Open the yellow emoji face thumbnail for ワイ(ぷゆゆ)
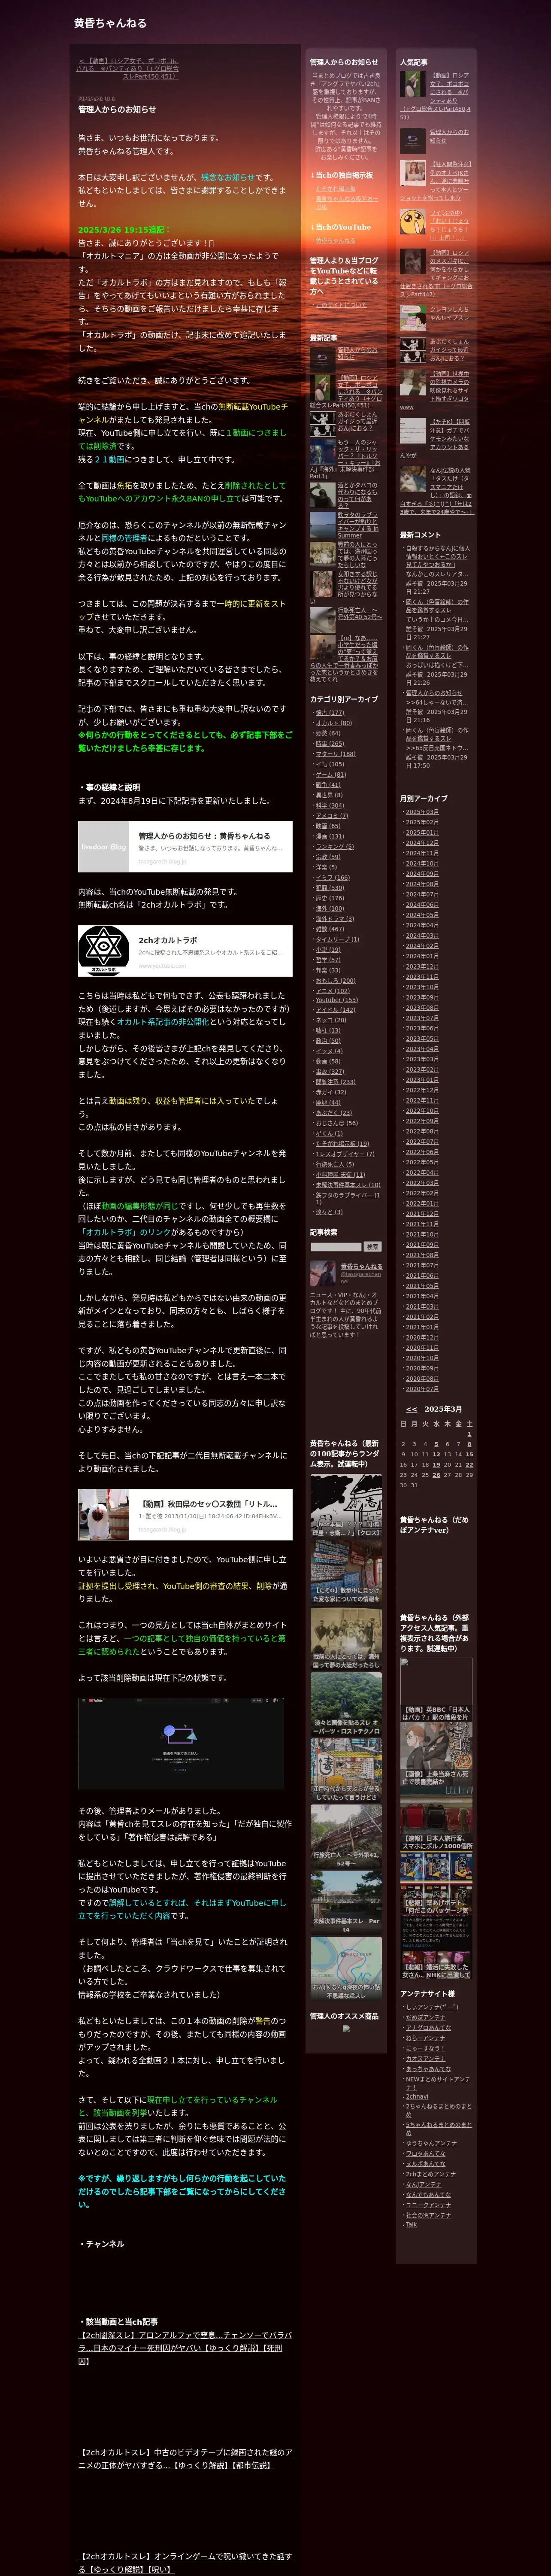Viewport: 551px width, 2576px height. pos(412,221)
